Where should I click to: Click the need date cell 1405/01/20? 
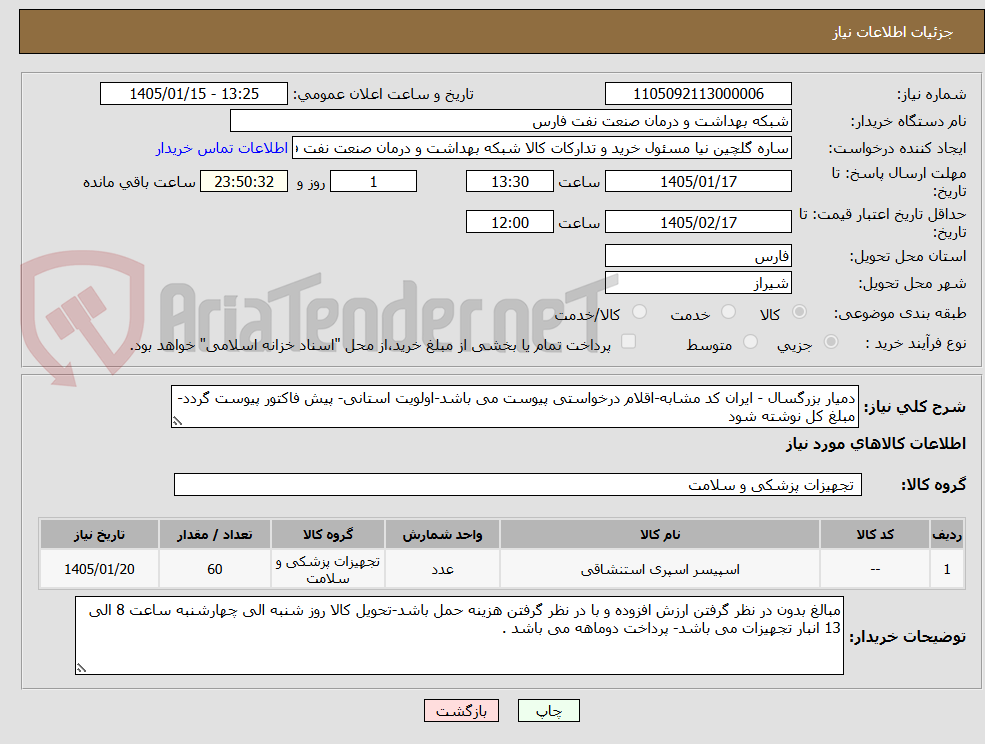(x=99, y=569)
